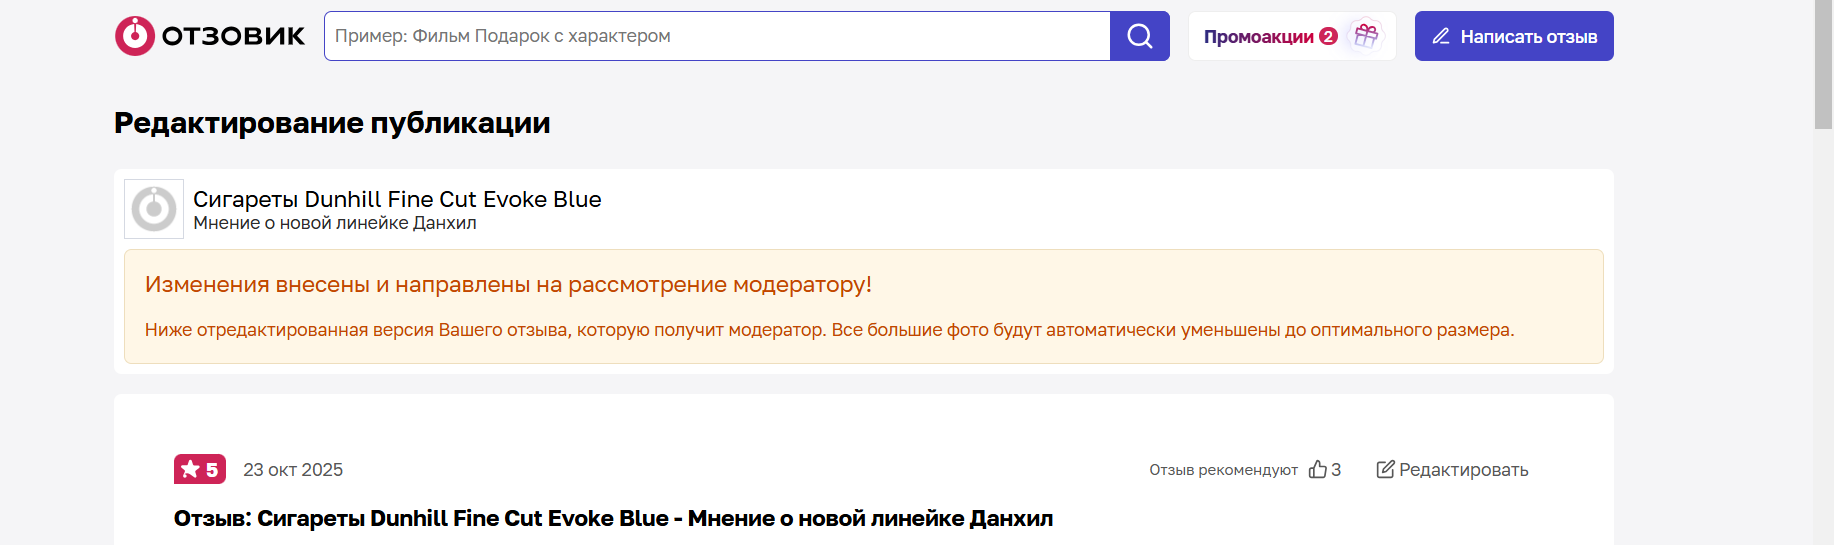Open product title Сигареты Dunhill Fine Cut Evoke Blue

point(397,199)
